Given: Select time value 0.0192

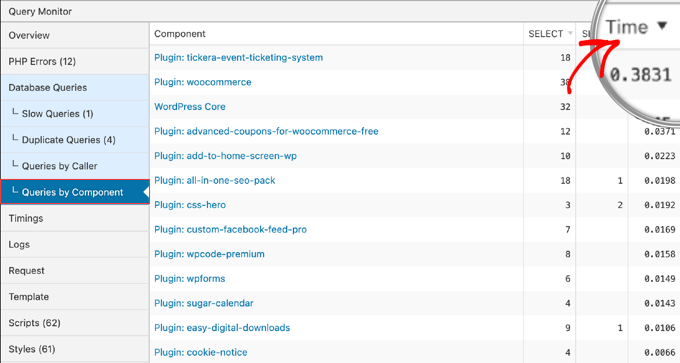Looking at the screenshot, I should 659,205.
